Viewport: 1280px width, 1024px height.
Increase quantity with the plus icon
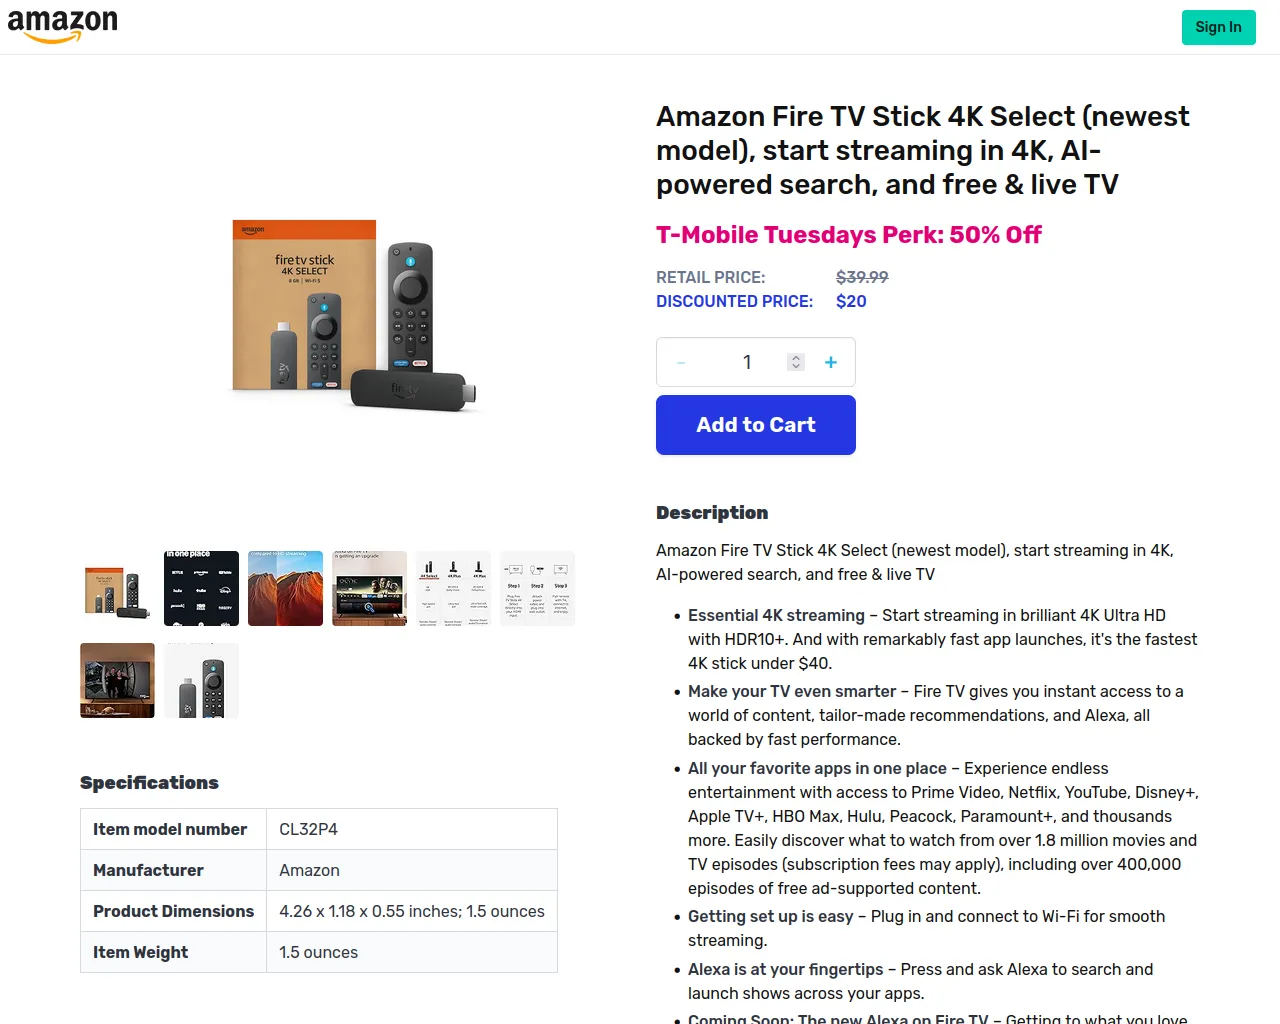pos(831,363)
